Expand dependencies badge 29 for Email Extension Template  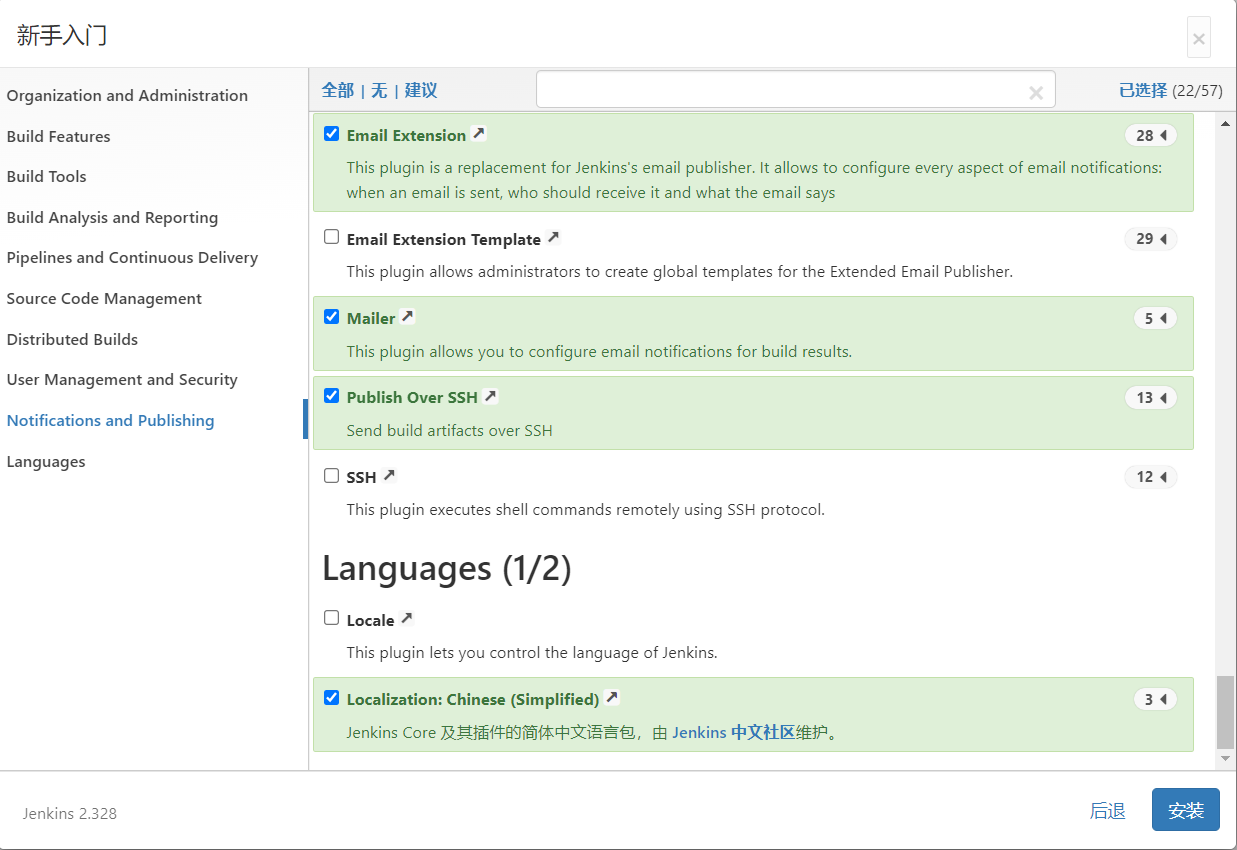point(1151,239)
